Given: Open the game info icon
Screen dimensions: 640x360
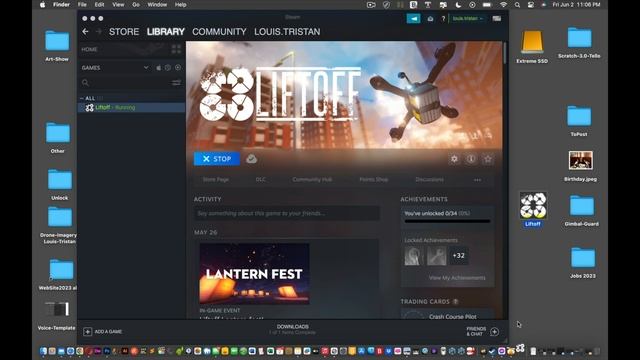Looking at the screenshot, I should point(471,159).
